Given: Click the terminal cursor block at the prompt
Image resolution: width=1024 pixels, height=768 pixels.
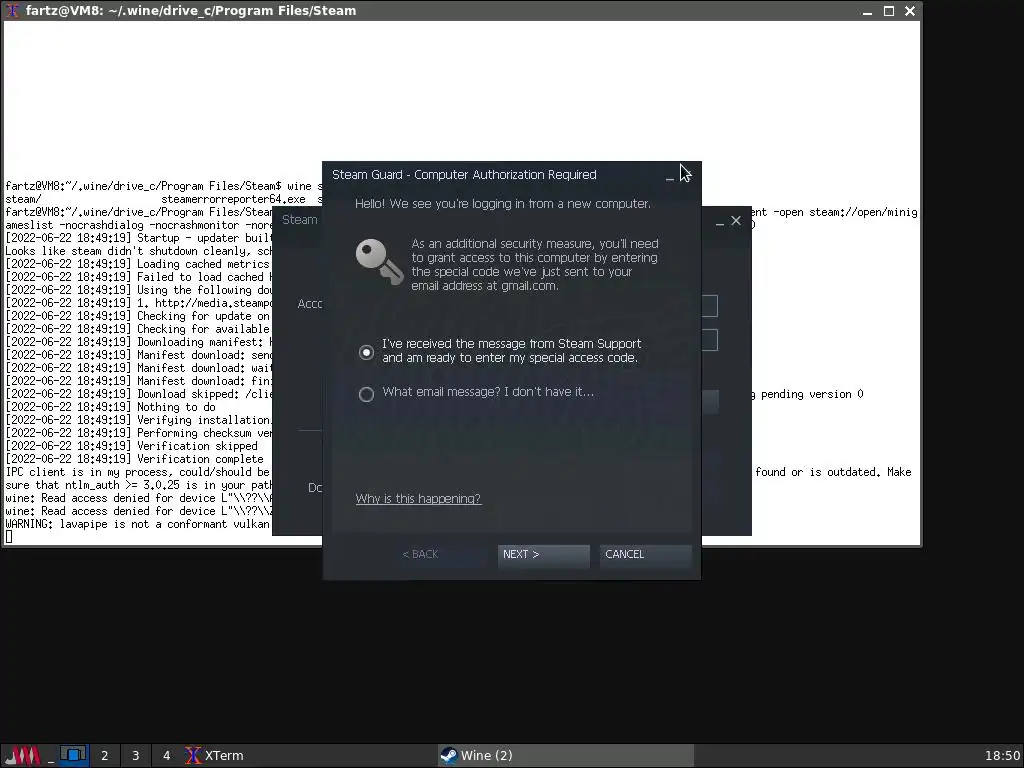Looking at the screenshot, I should coord(8,537).
